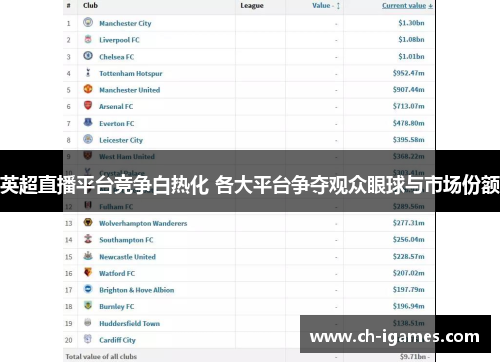
Task: Click the Brighton & Hove Albion crest
Action: coord(88,289)
